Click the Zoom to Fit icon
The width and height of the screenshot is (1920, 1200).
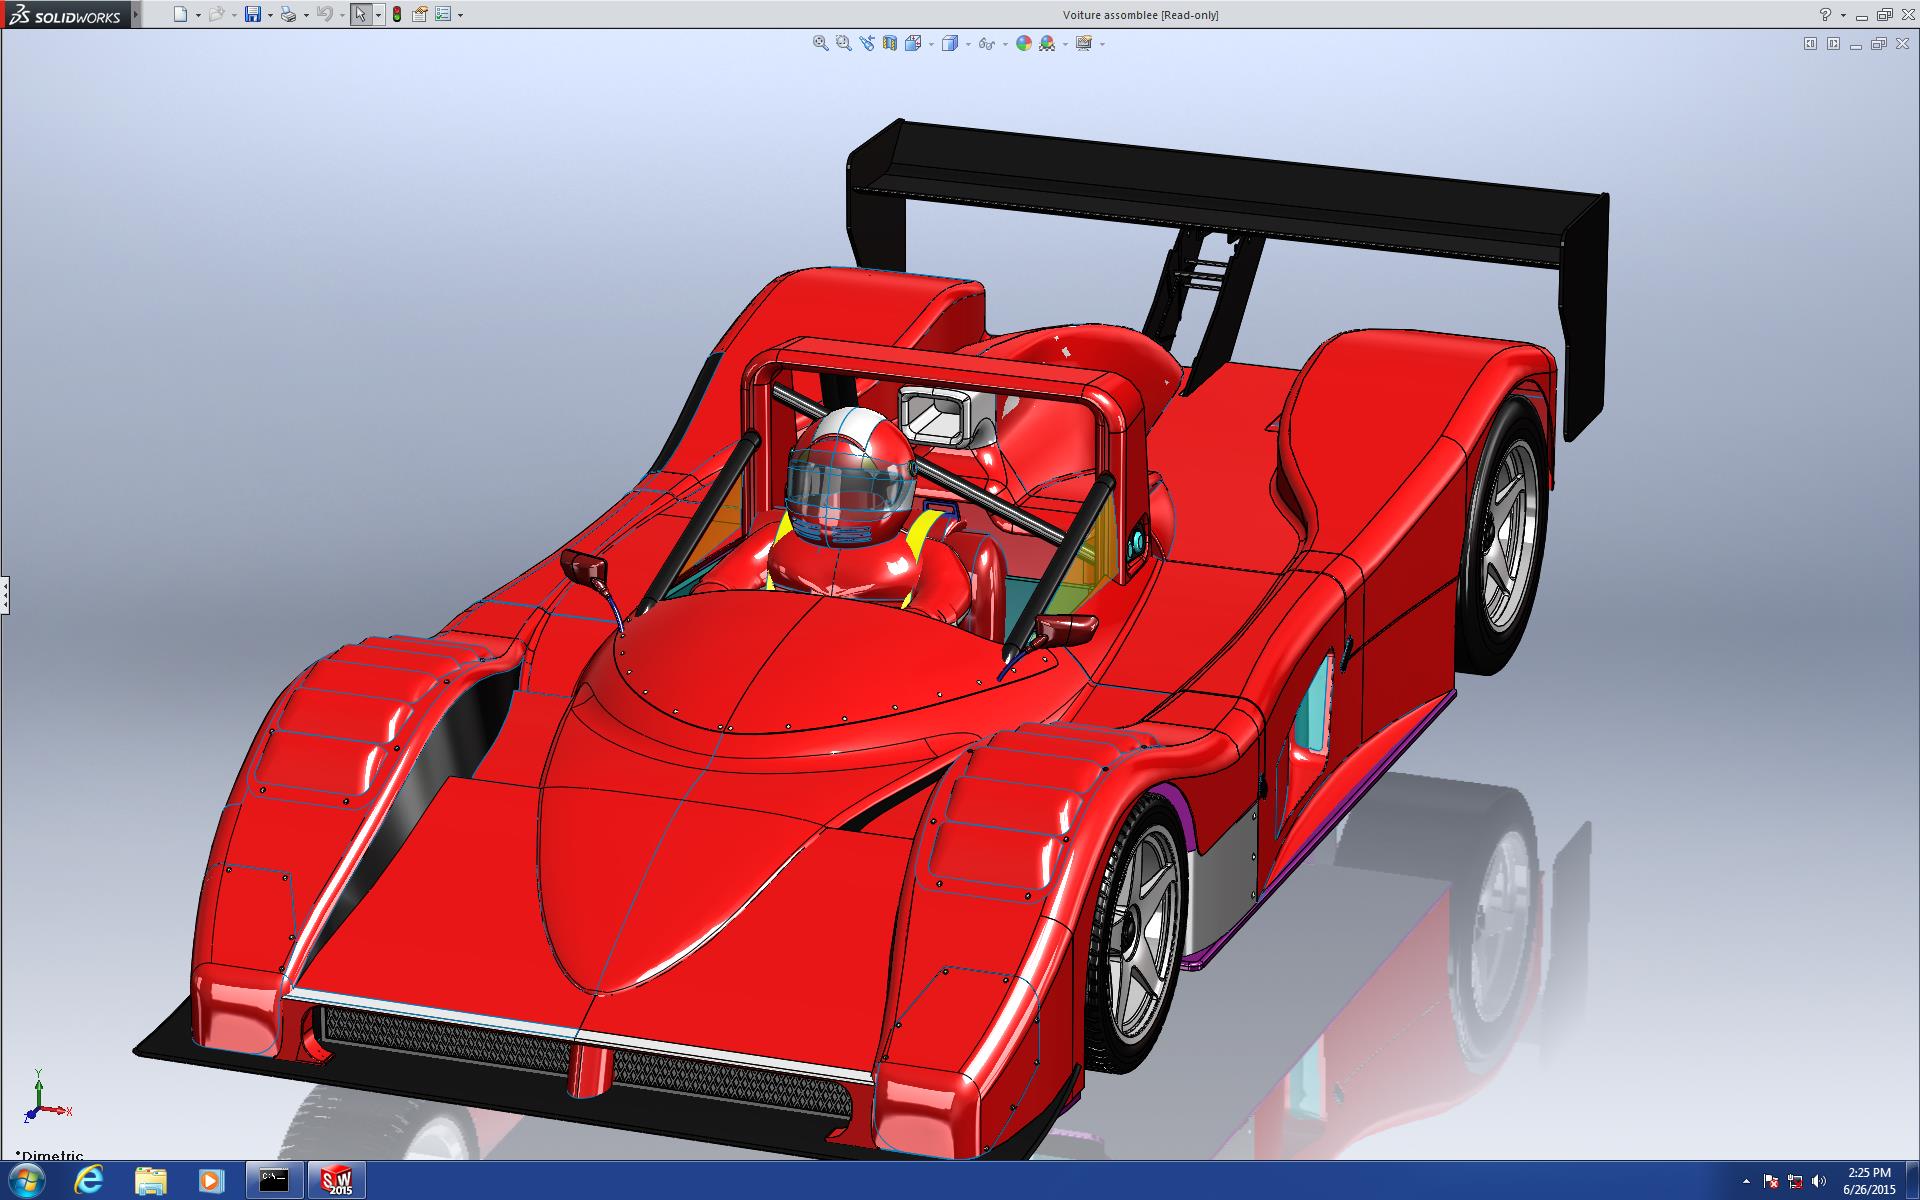click(820, 43)
